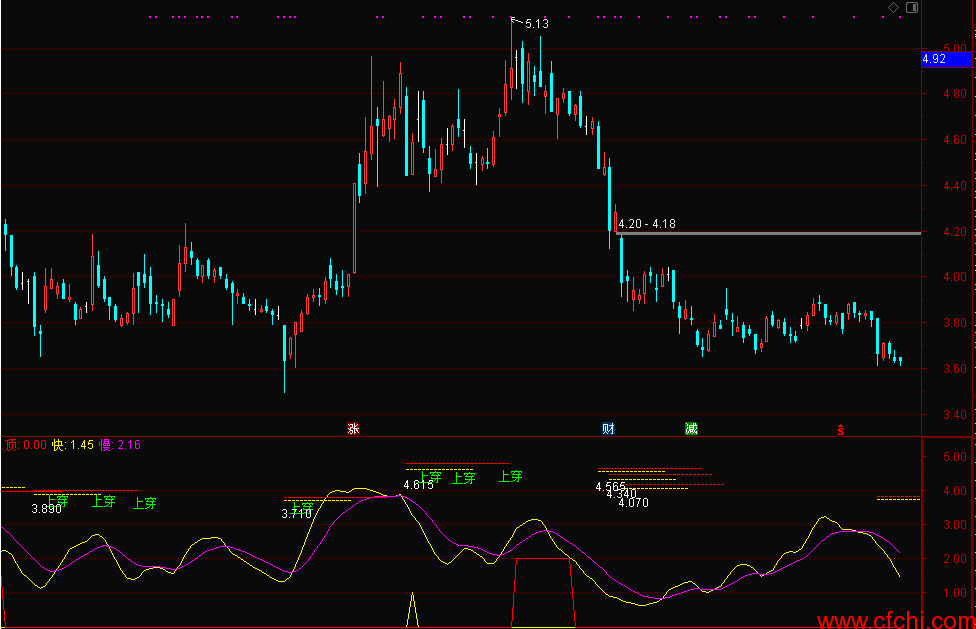Click the 3.710 level label
This screenshot has height=629, width=976.
coord(296,514)
